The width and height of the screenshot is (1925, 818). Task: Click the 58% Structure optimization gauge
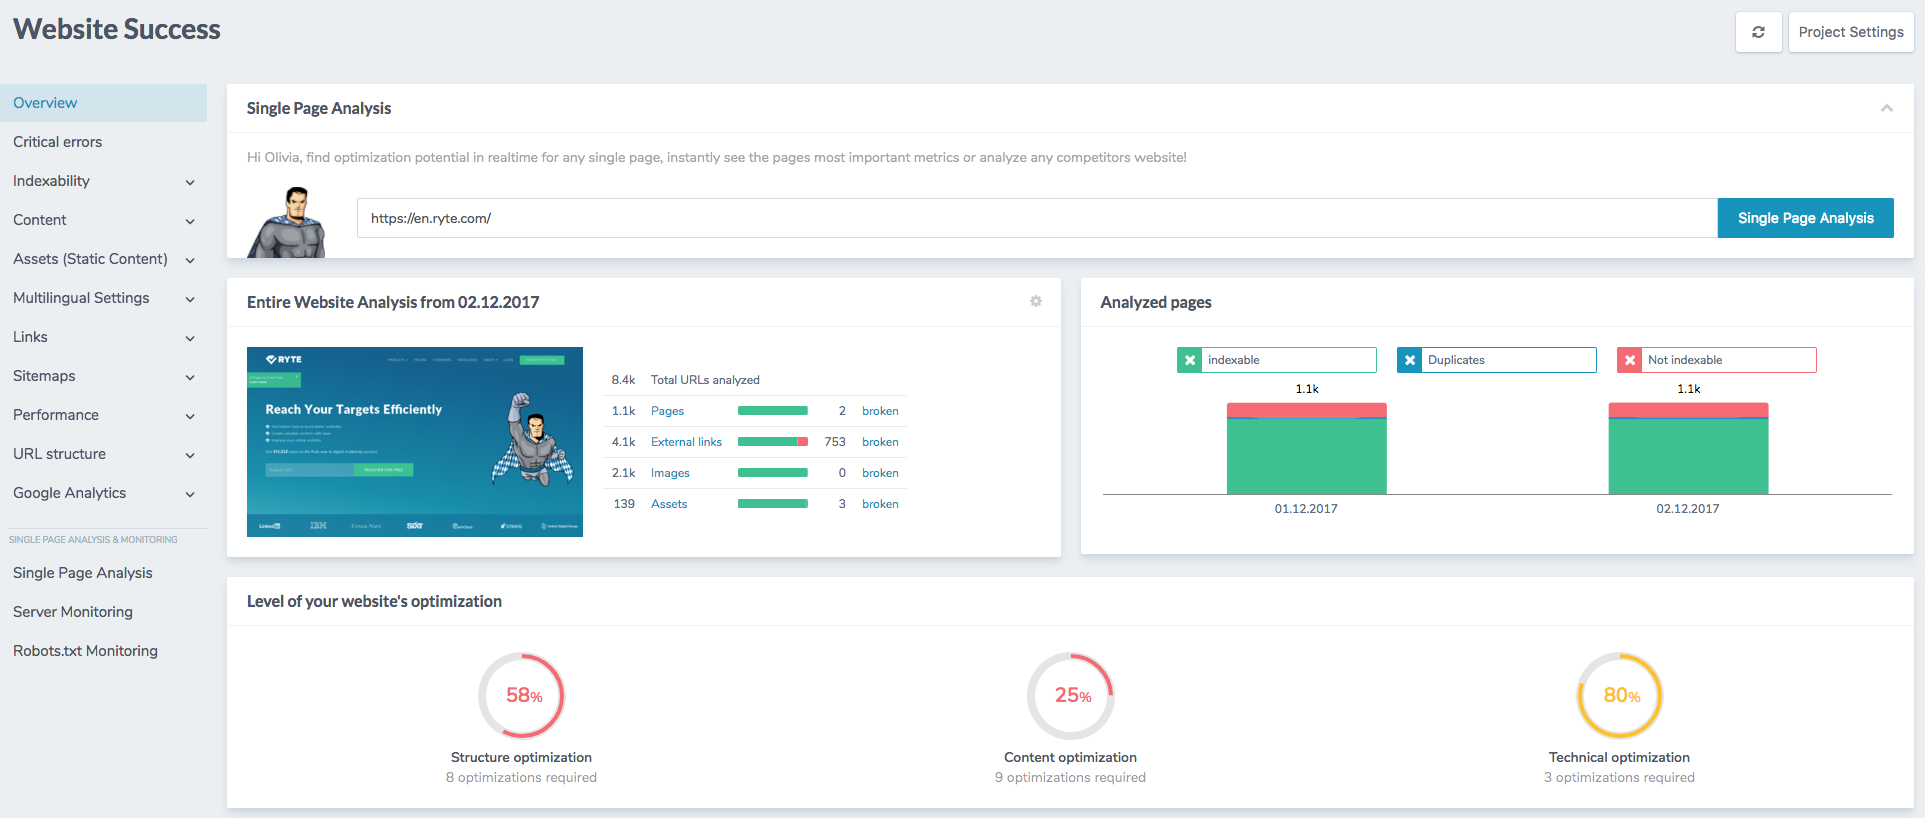point(522,695)
